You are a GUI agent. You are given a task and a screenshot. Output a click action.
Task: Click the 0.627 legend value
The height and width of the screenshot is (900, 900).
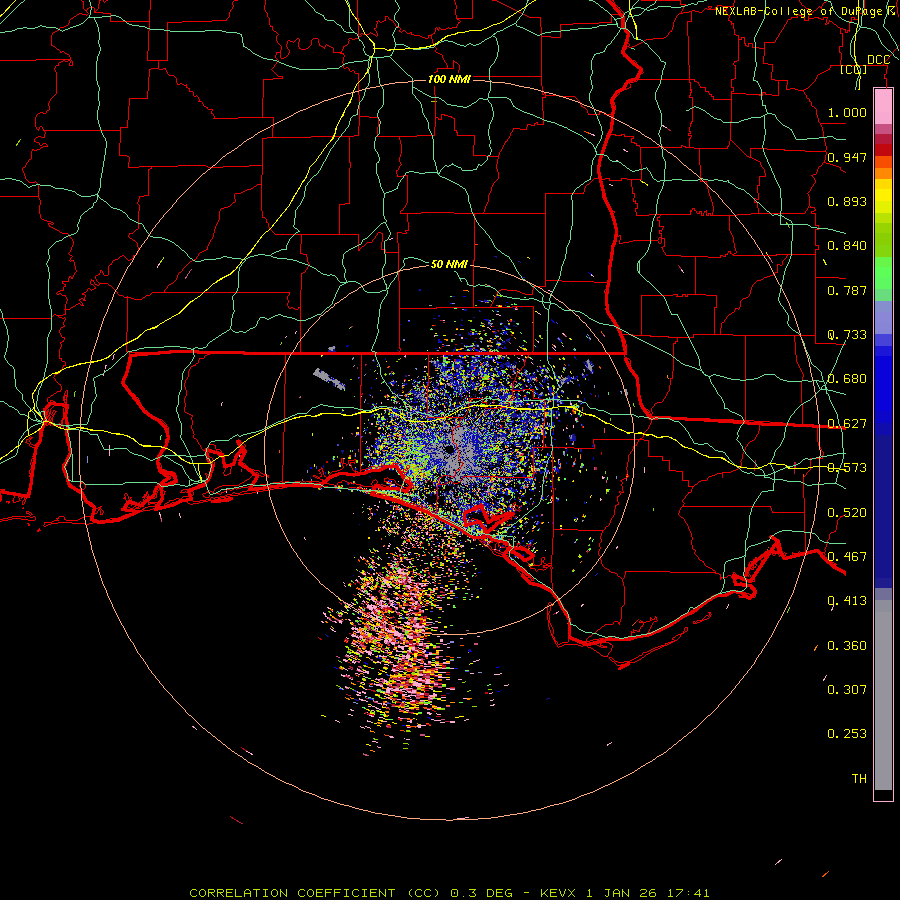(847, 424)
